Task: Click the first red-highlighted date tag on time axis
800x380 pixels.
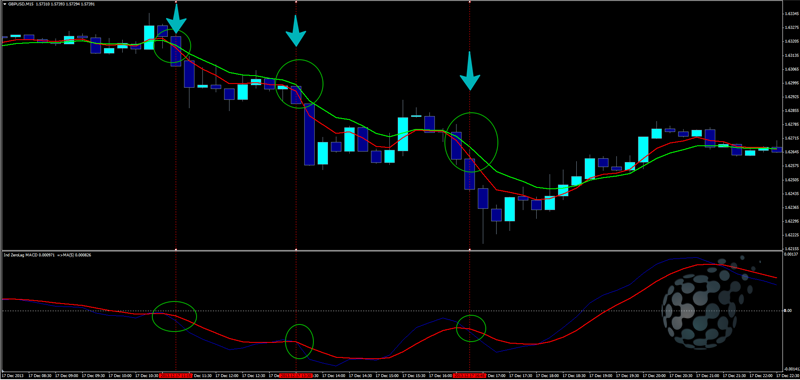Action: tap(175, 375)
